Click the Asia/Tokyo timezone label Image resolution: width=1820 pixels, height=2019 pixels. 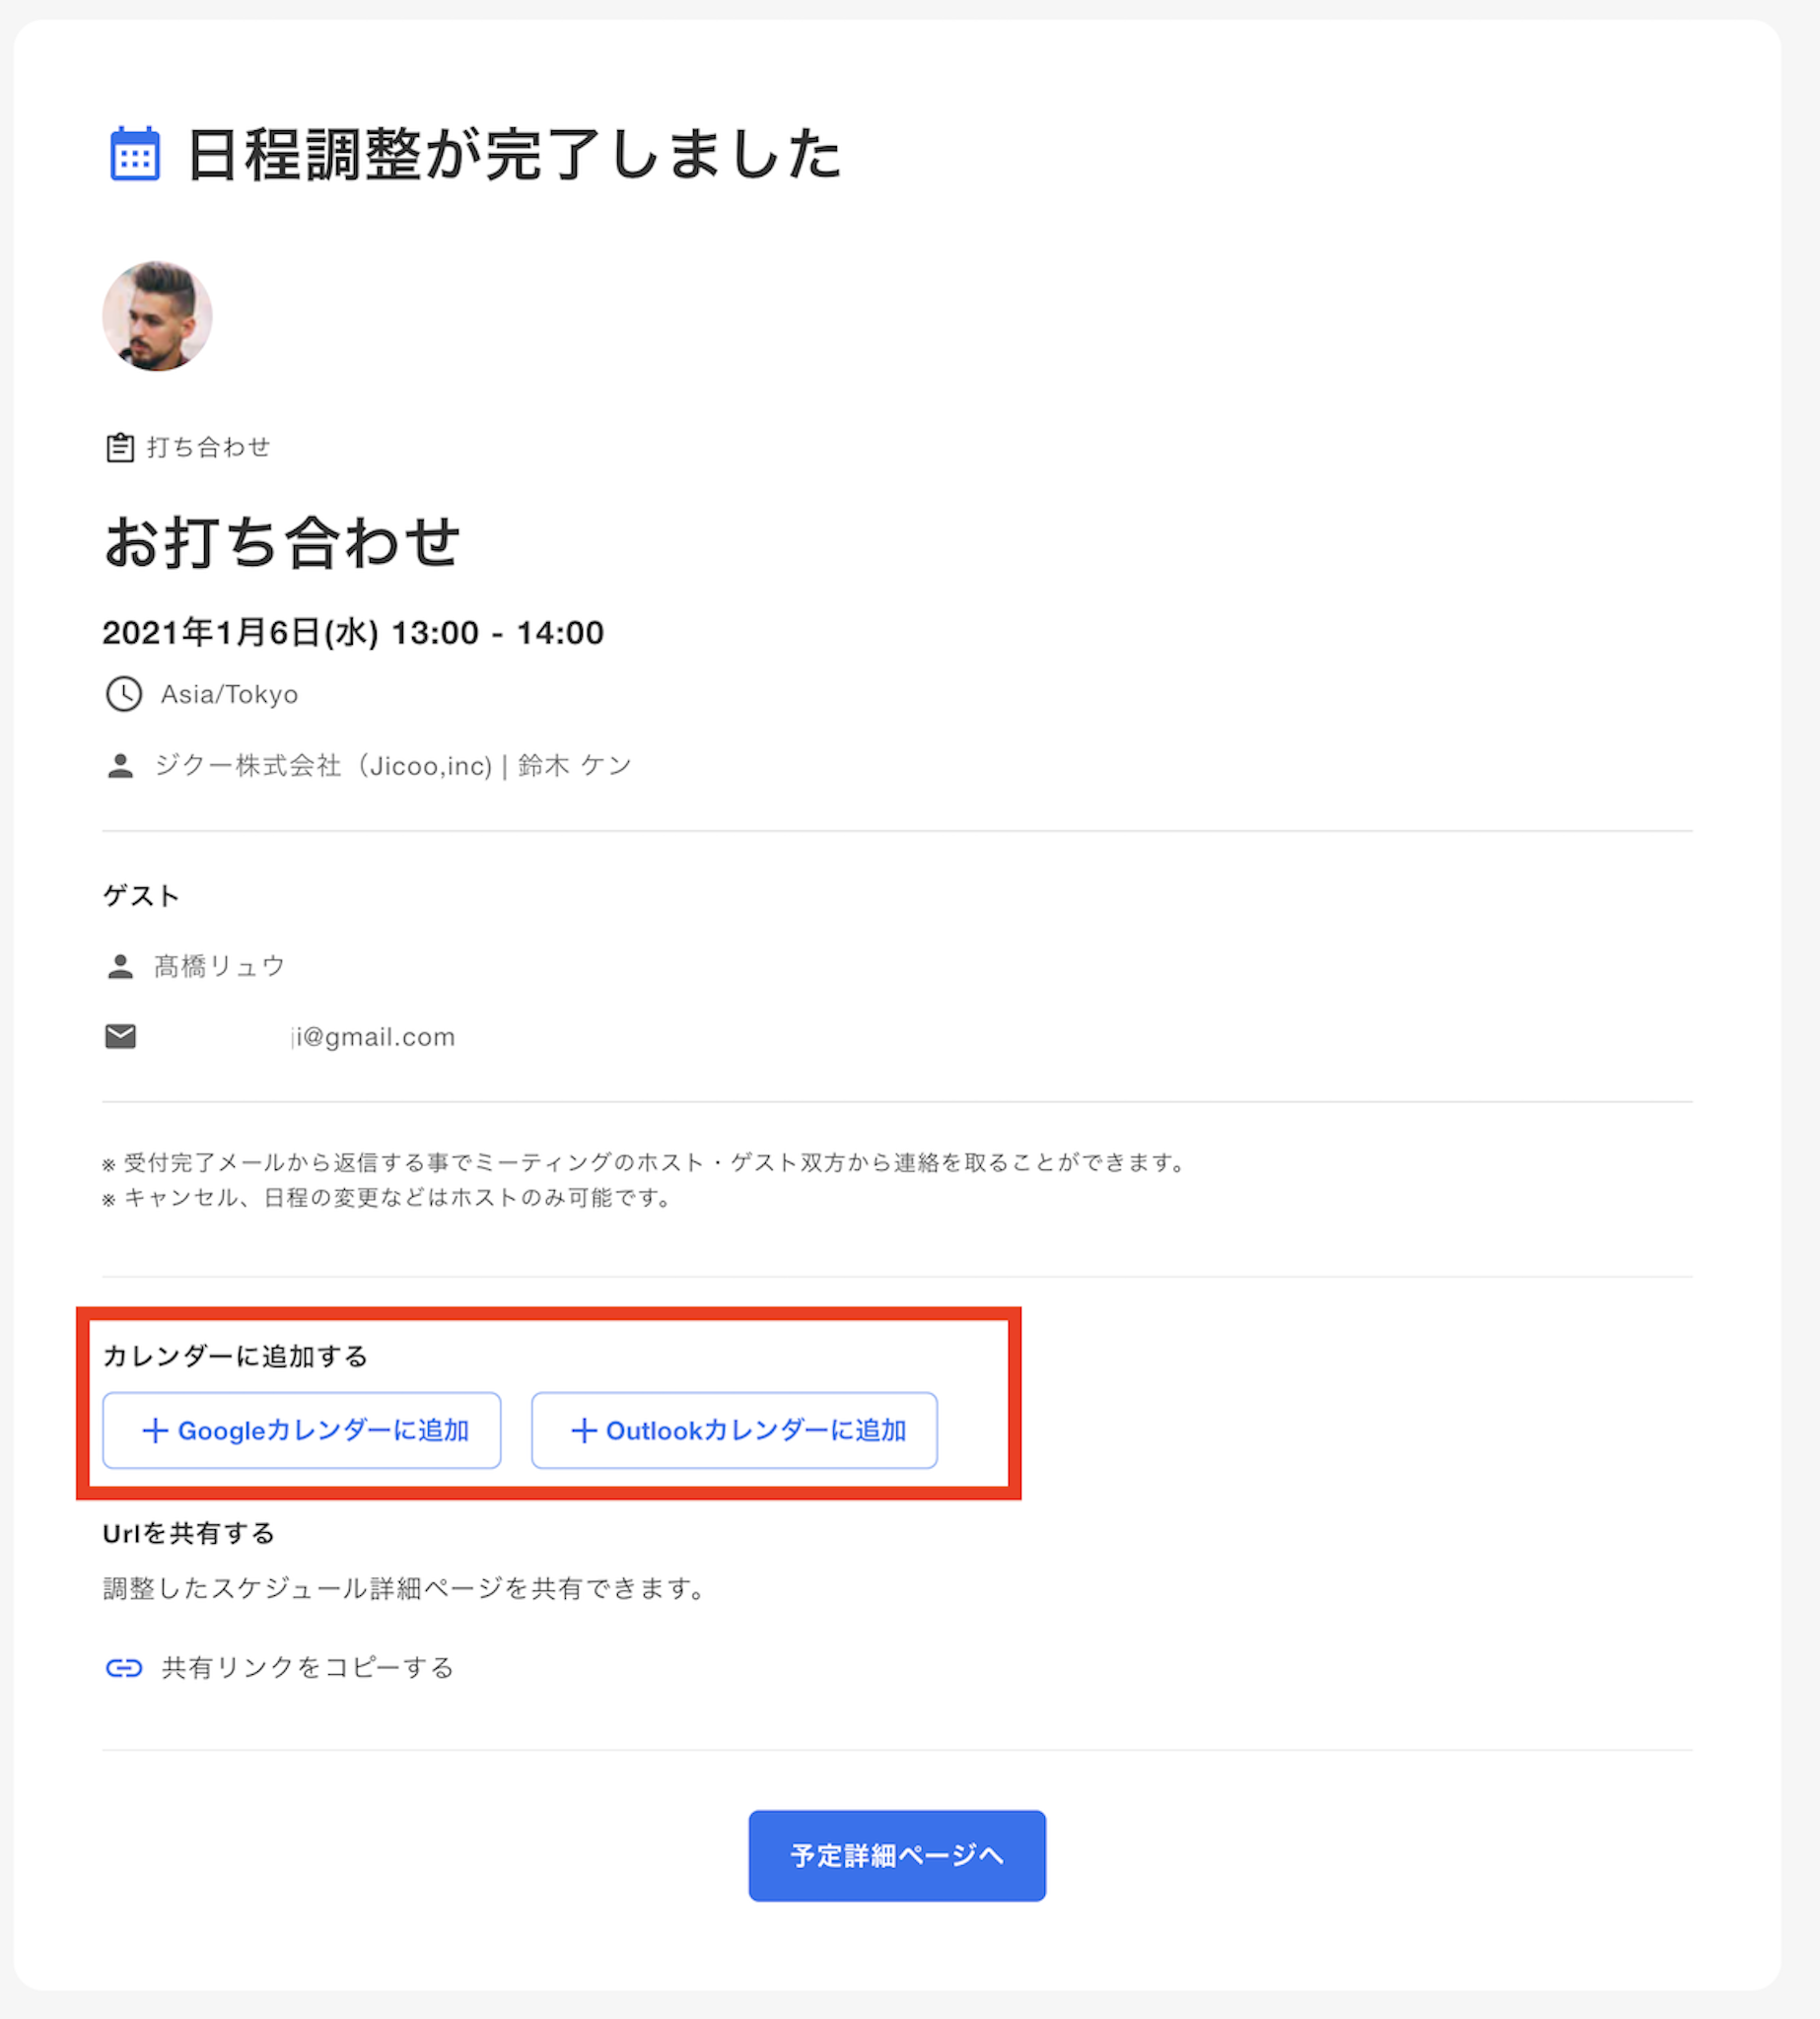(229, 694)
